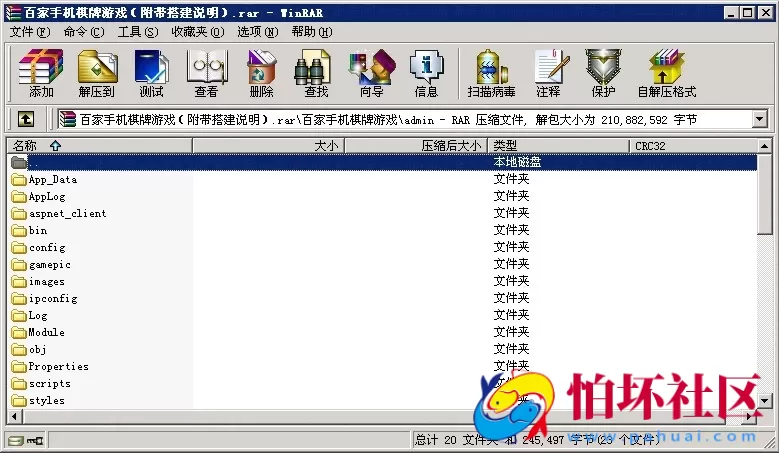Screen dimensions: 779x453
Task: Select the Properties folder row
Action: point(383,367)
